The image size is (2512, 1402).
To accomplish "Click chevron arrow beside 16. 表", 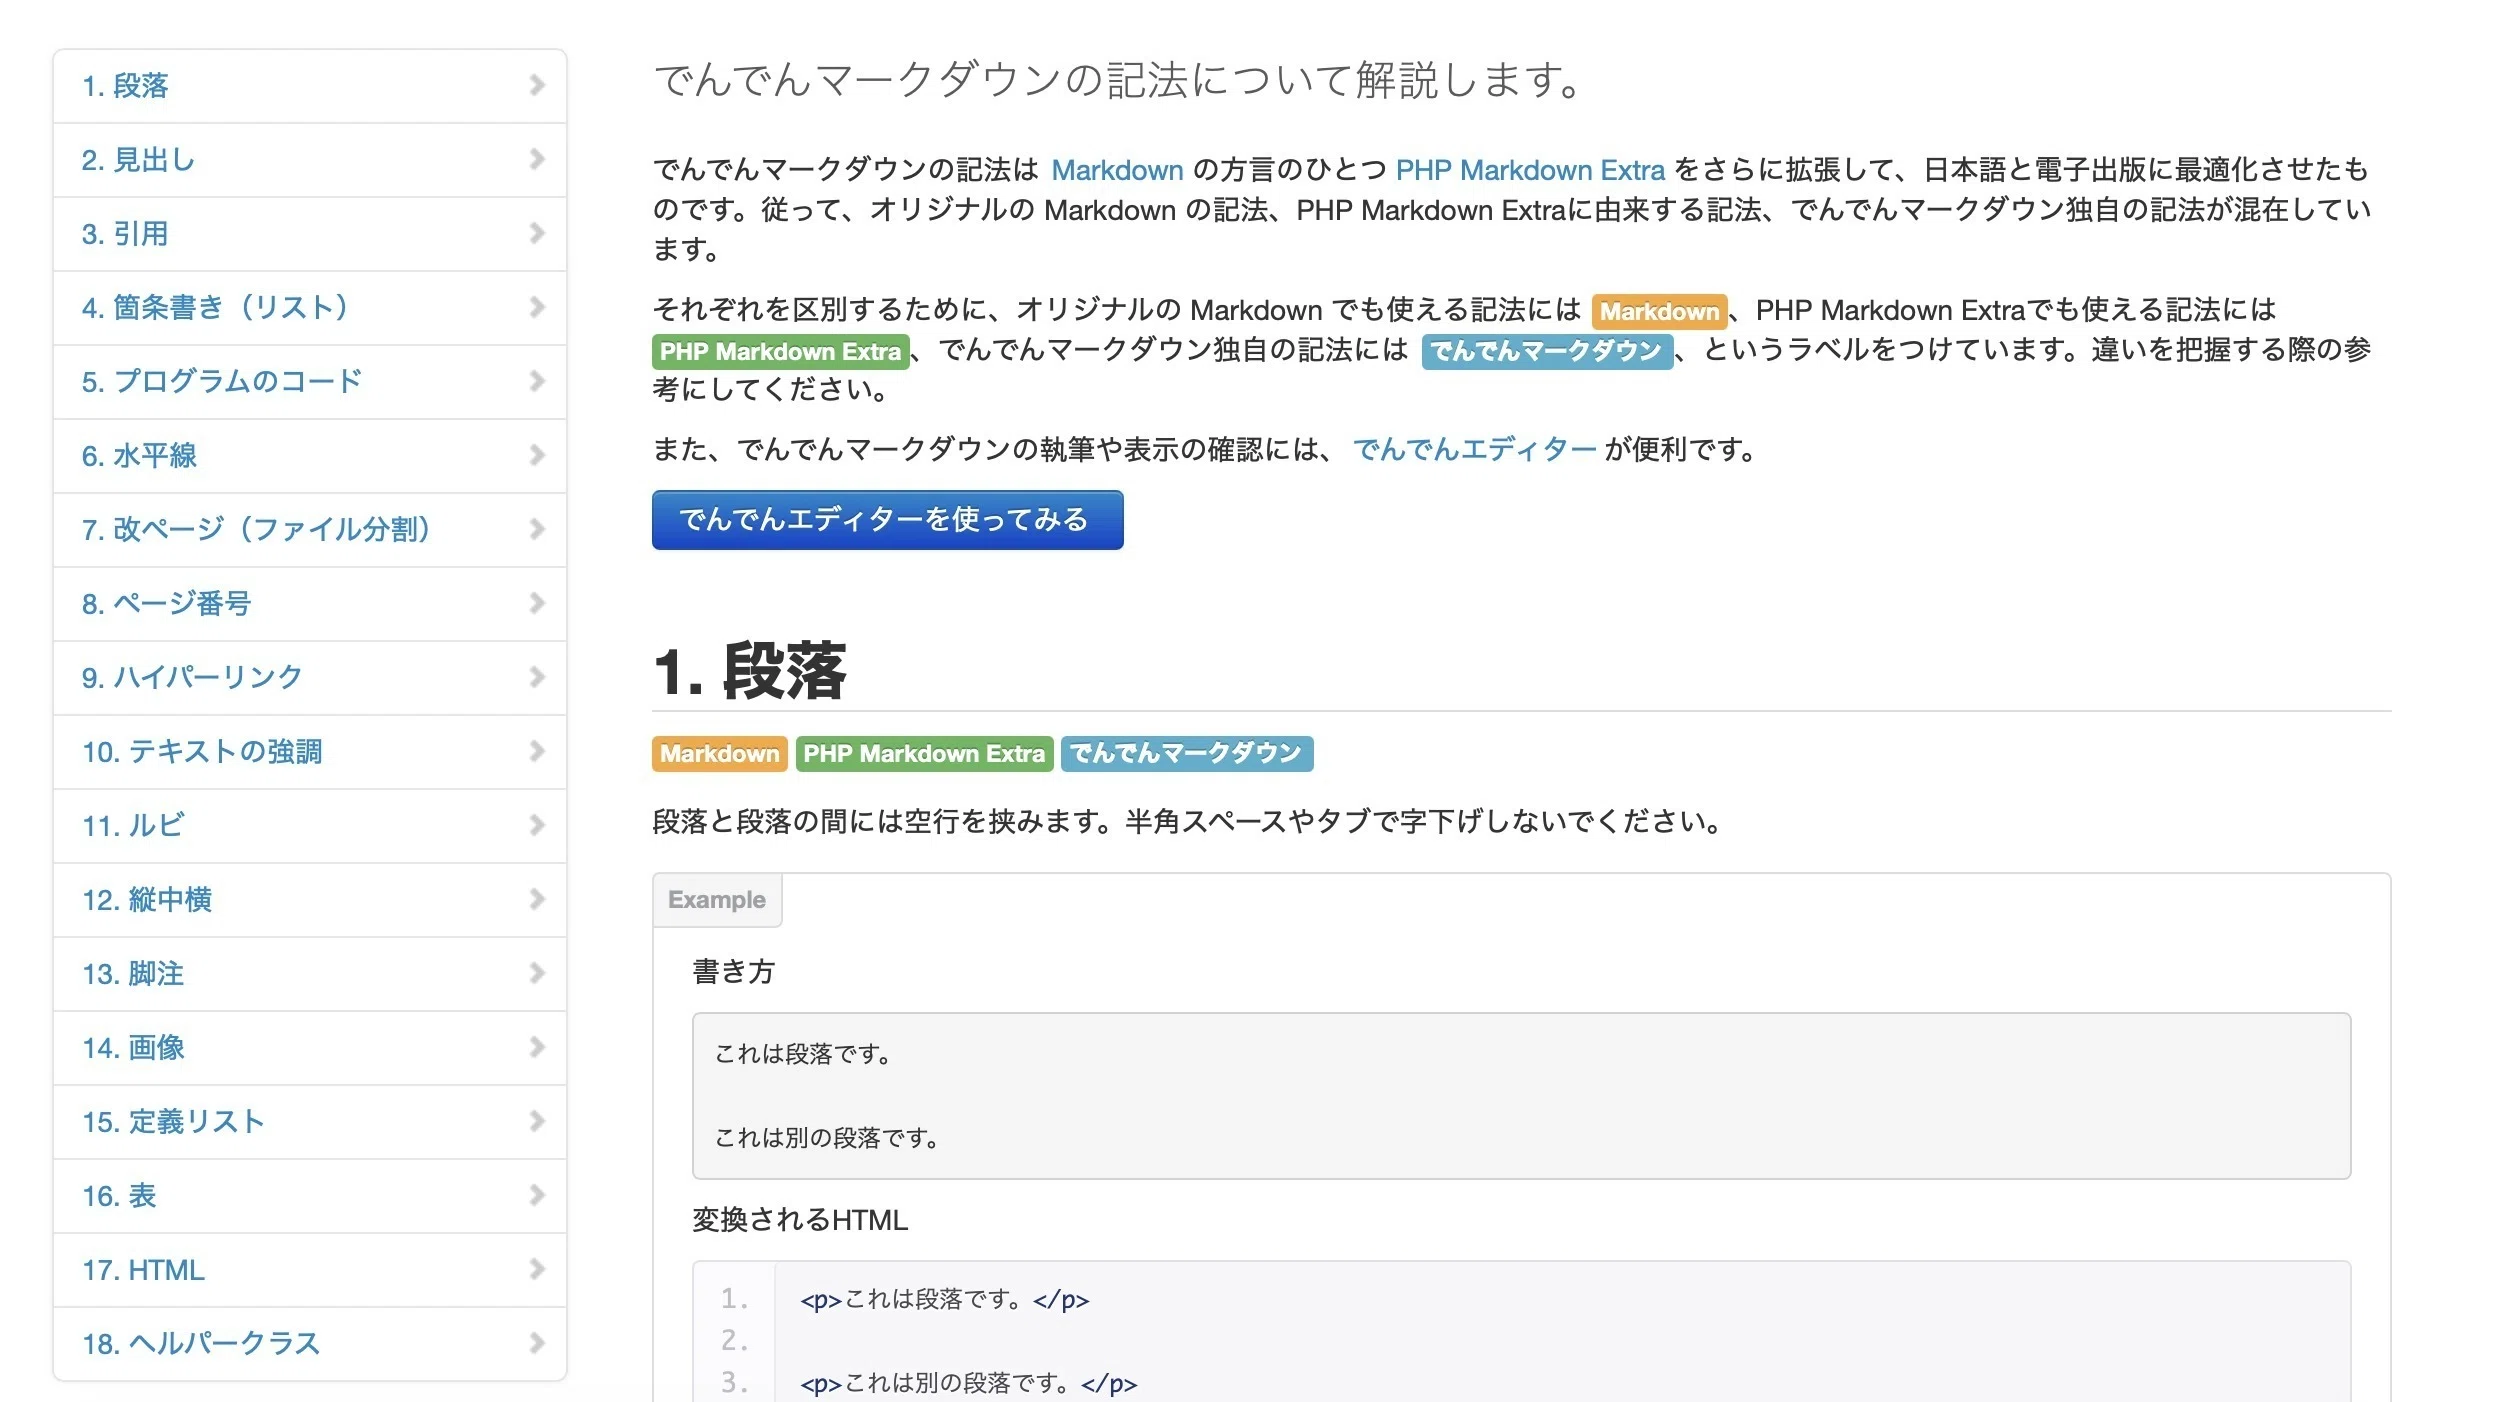I will point(537,1195).
